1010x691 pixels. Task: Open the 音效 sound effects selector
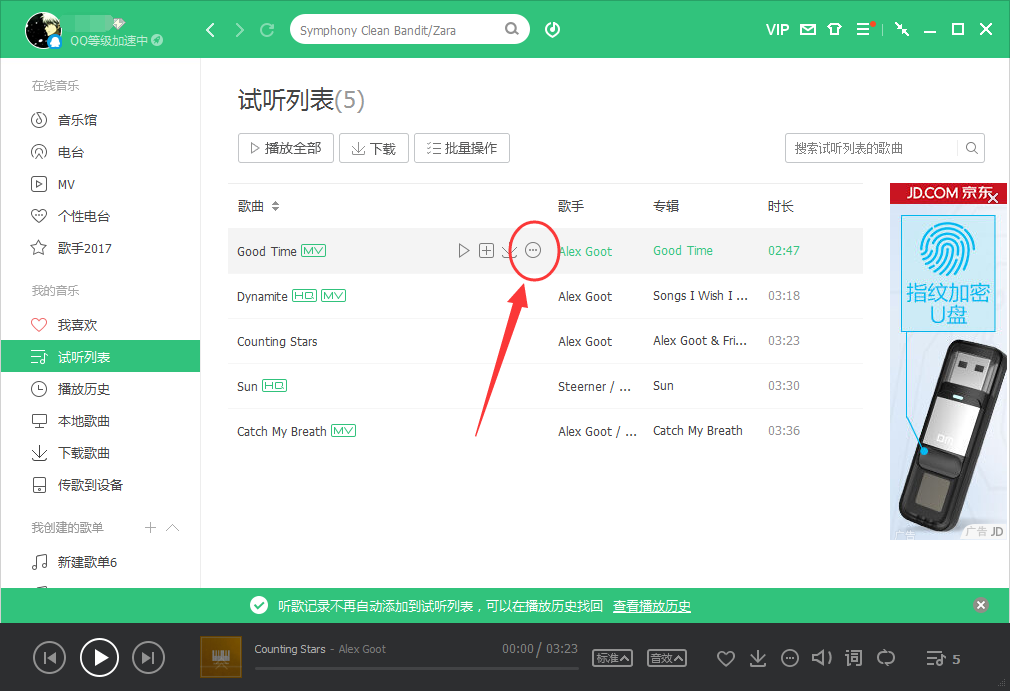coord(666,658)
